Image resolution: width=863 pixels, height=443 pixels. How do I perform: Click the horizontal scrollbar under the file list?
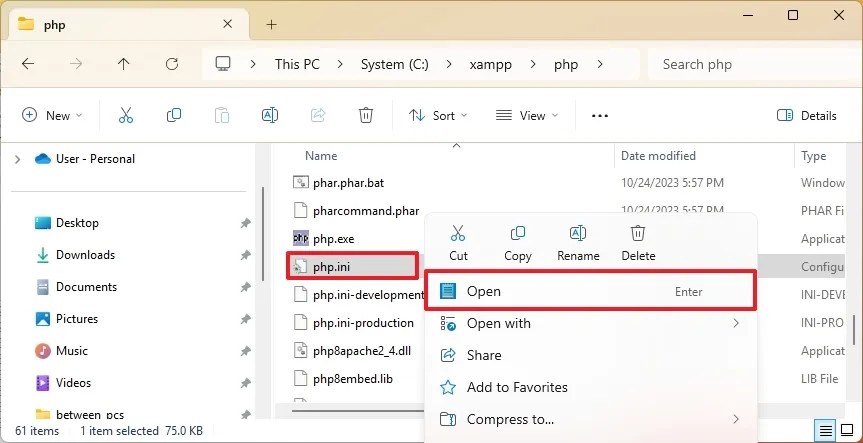tap(358, 410)
